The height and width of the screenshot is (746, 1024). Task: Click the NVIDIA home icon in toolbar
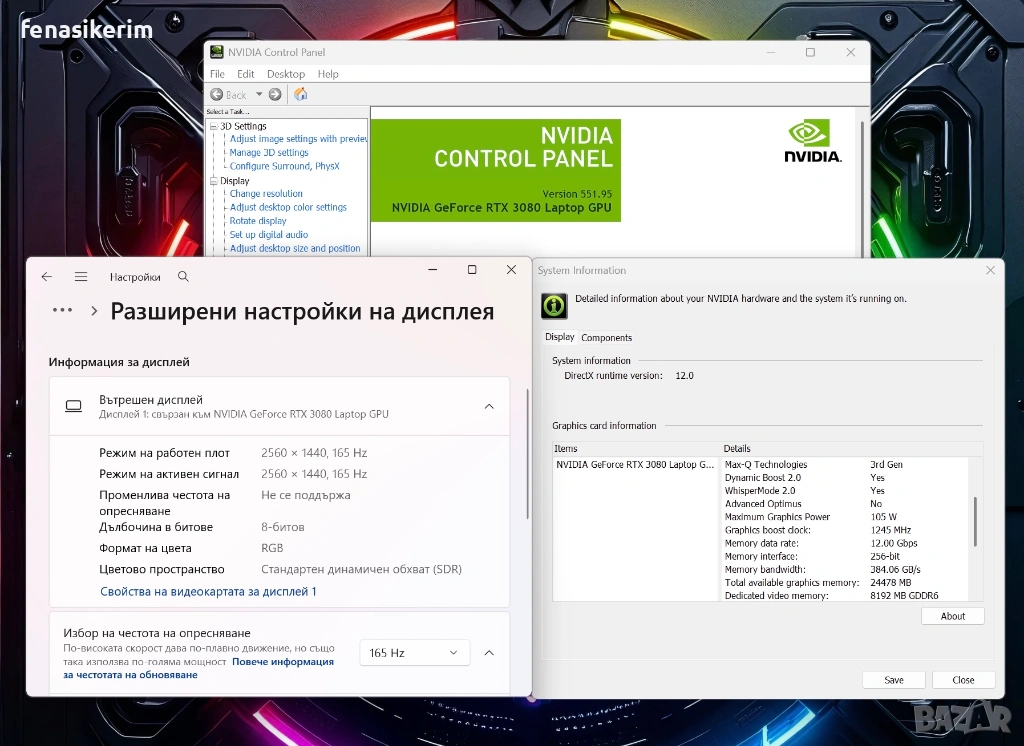pos(300,95)
